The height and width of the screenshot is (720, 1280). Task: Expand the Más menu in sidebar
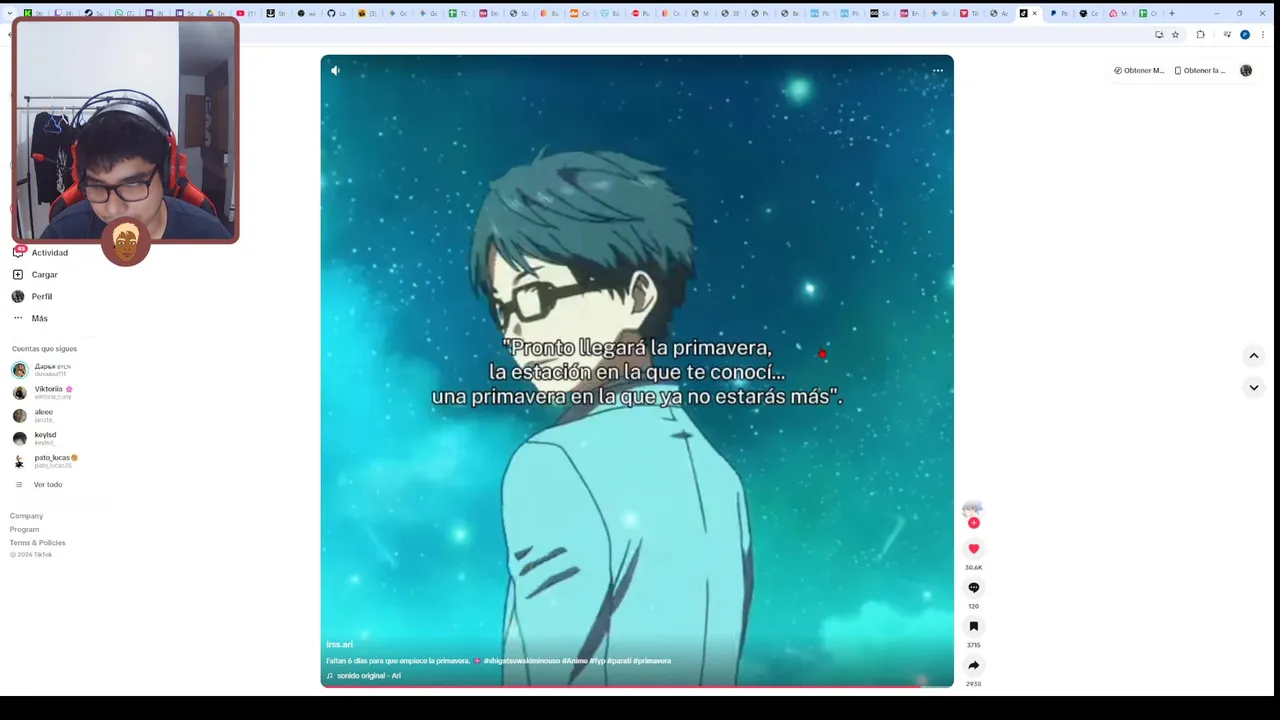(x=39, y=318)
